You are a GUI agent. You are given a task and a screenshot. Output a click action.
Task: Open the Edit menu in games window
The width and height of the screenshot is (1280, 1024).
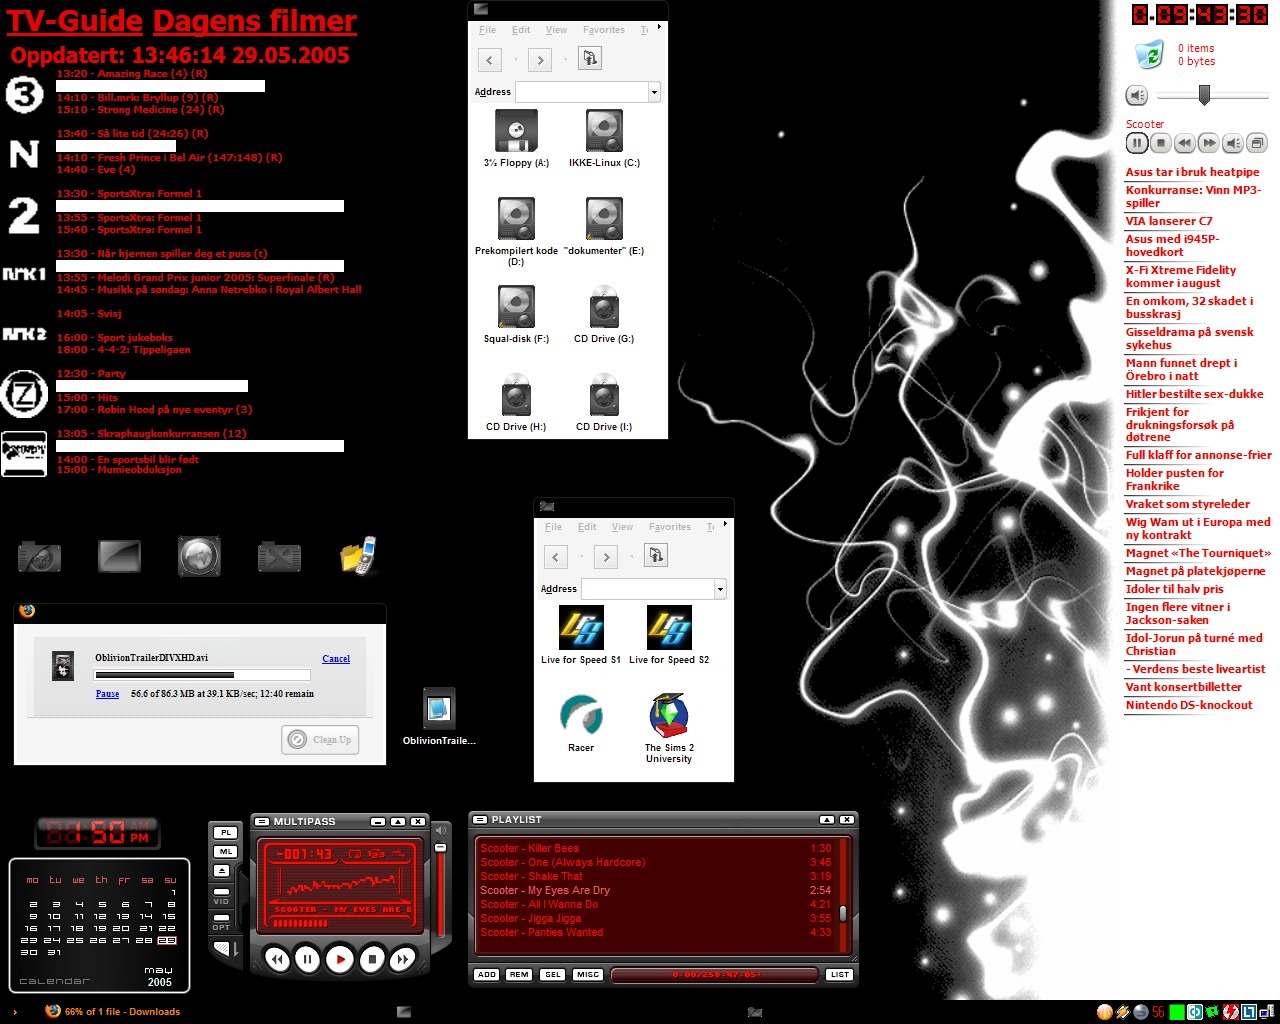click(587, 527)
